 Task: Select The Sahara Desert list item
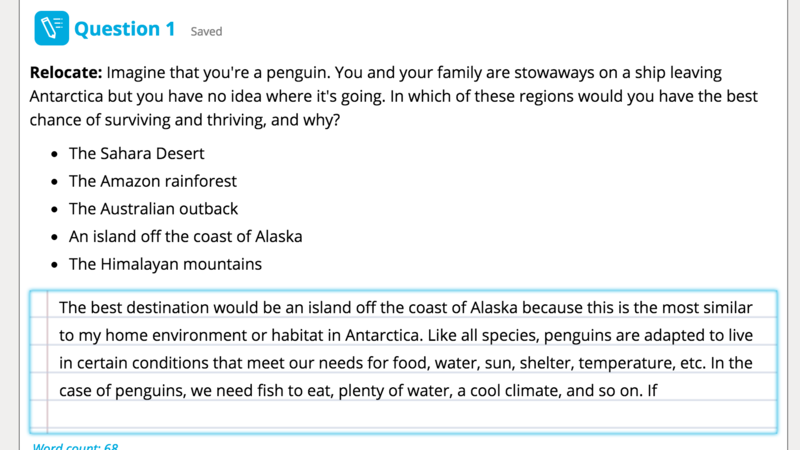tap(136, 154)
